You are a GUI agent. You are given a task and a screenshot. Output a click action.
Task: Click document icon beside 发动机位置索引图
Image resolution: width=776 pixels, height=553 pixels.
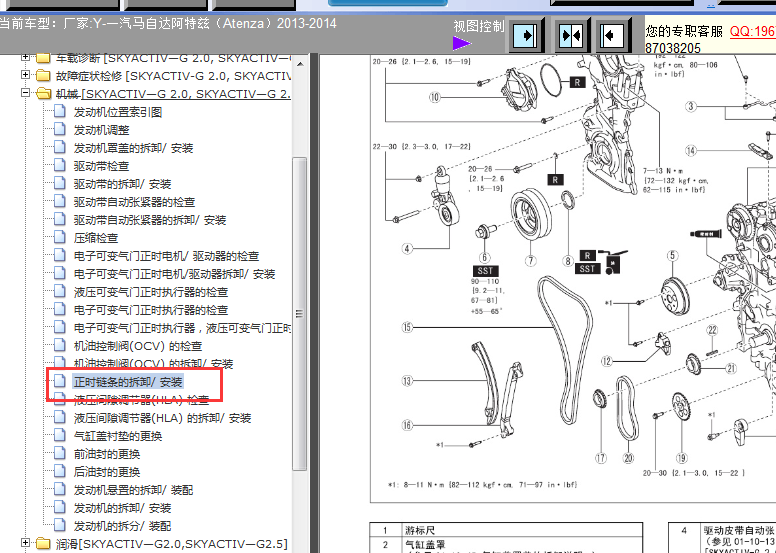click(59, 111)
